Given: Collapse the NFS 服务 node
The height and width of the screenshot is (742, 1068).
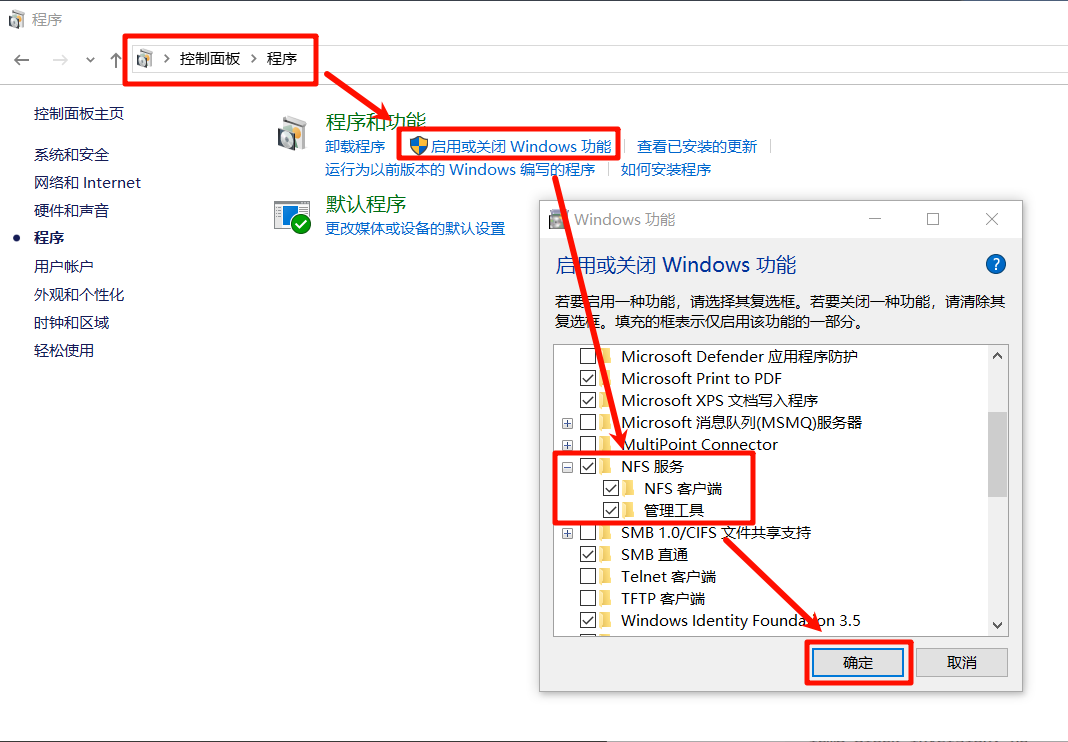Looking at the screenshot, I should (x=567, y=467).
